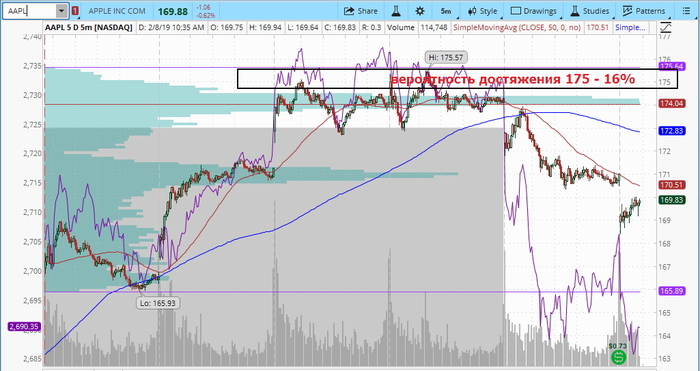The image size is (700, 371).
Task: Click the green 169.83 last price tag
Action: (x=673, y=200)
